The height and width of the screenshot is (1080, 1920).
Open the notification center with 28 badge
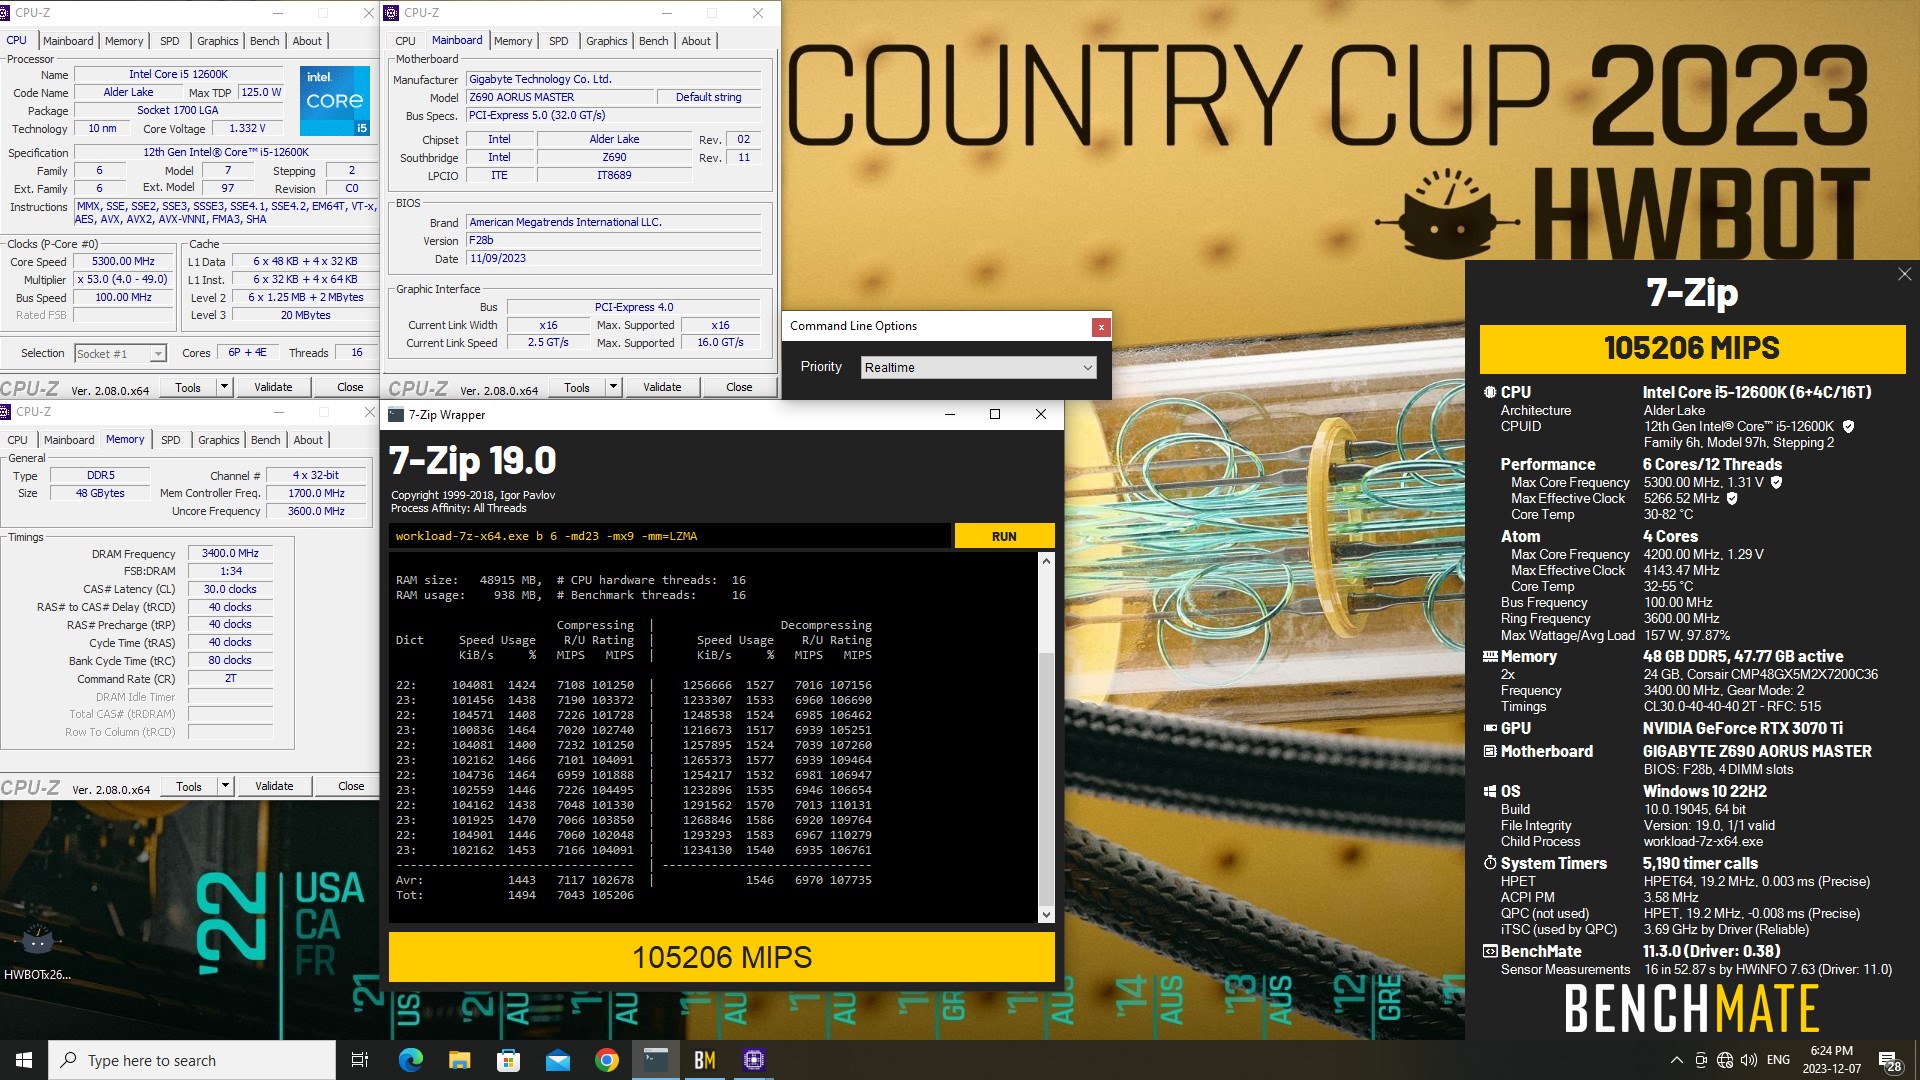coord(1890,1061)
